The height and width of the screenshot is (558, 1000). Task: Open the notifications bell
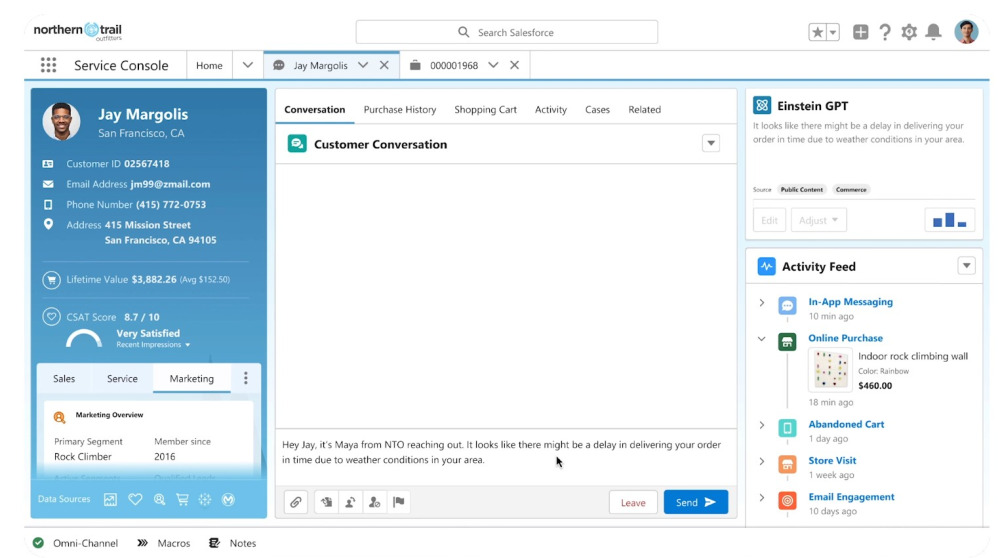pos(933,32)
